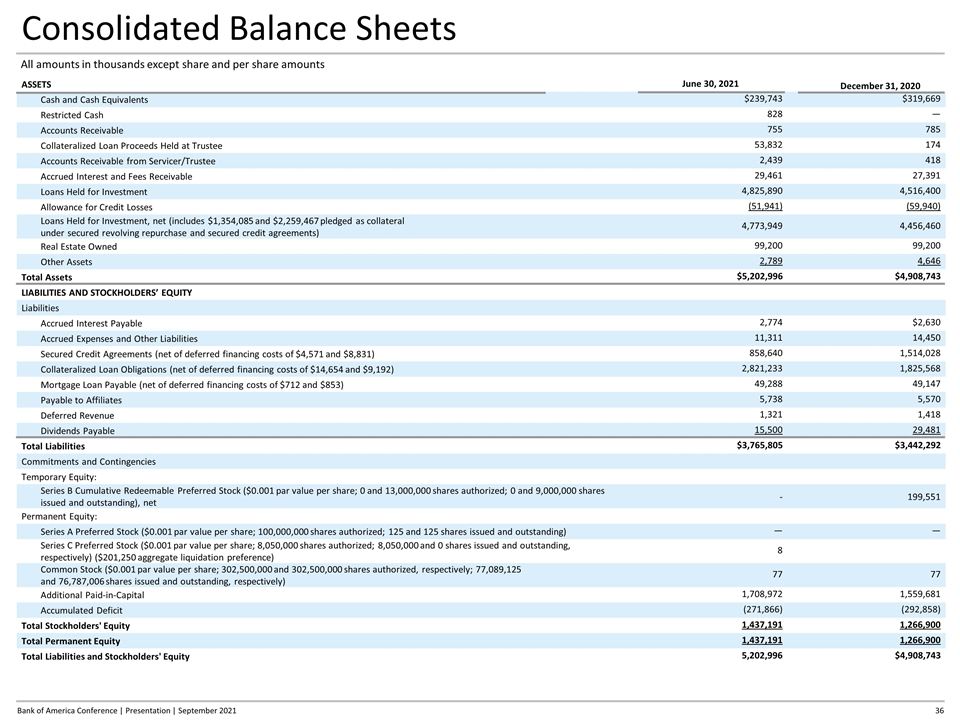Click the Total Assets row label

pyautogui.click(x=47, y=277)
